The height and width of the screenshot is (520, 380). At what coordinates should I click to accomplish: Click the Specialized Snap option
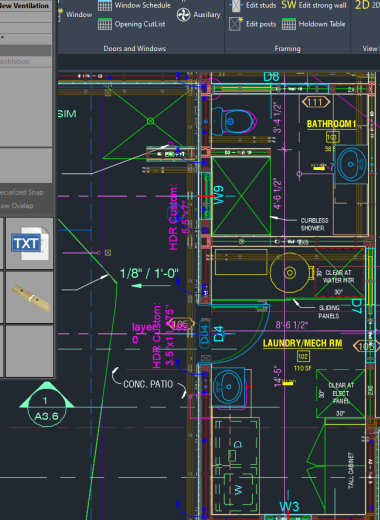pos(22,192)
